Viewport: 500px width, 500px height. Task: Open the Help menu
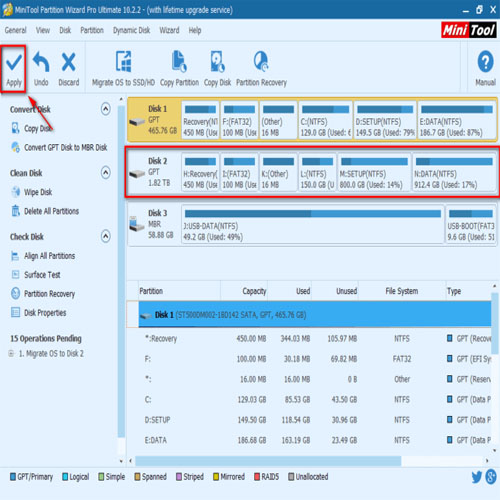195,30
